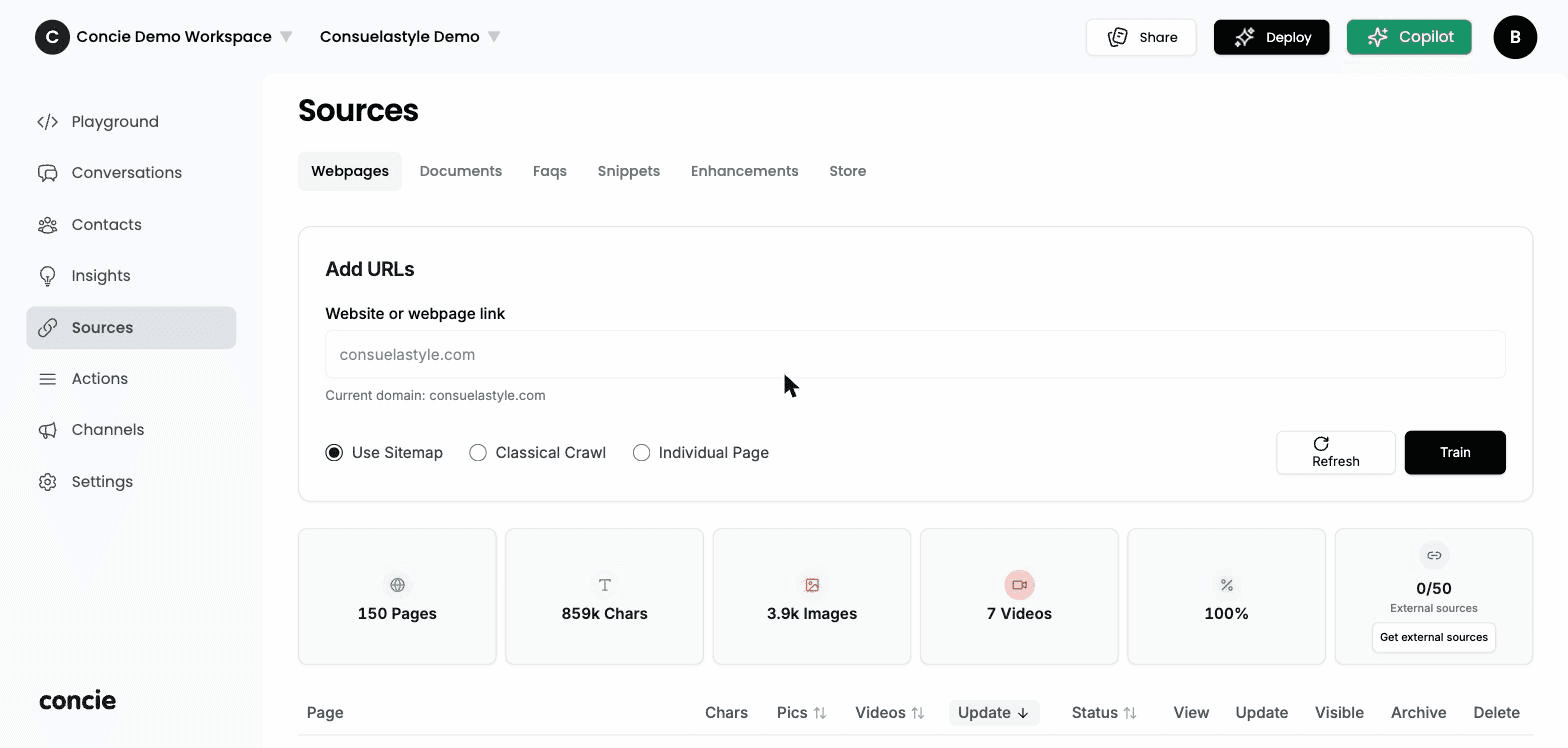Viewport: 1568px width, 748px height.
Task: Click the sparkle icon on Copilot button
Action: click(x=1378, y=37)
